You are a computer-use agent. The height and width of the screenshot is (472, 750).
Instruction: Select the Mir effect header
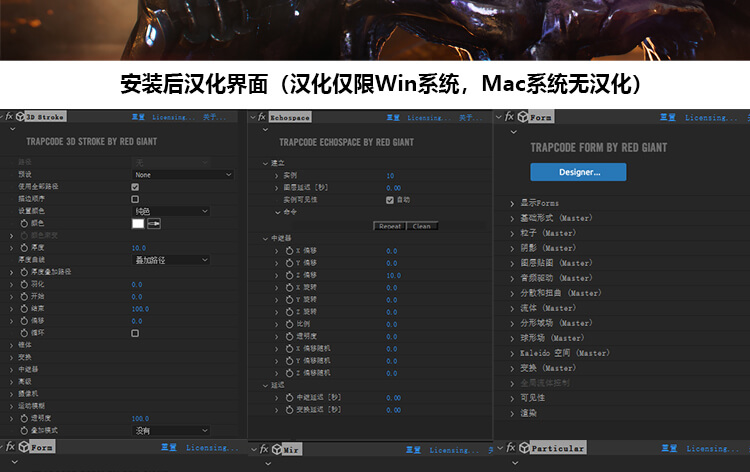291,450
